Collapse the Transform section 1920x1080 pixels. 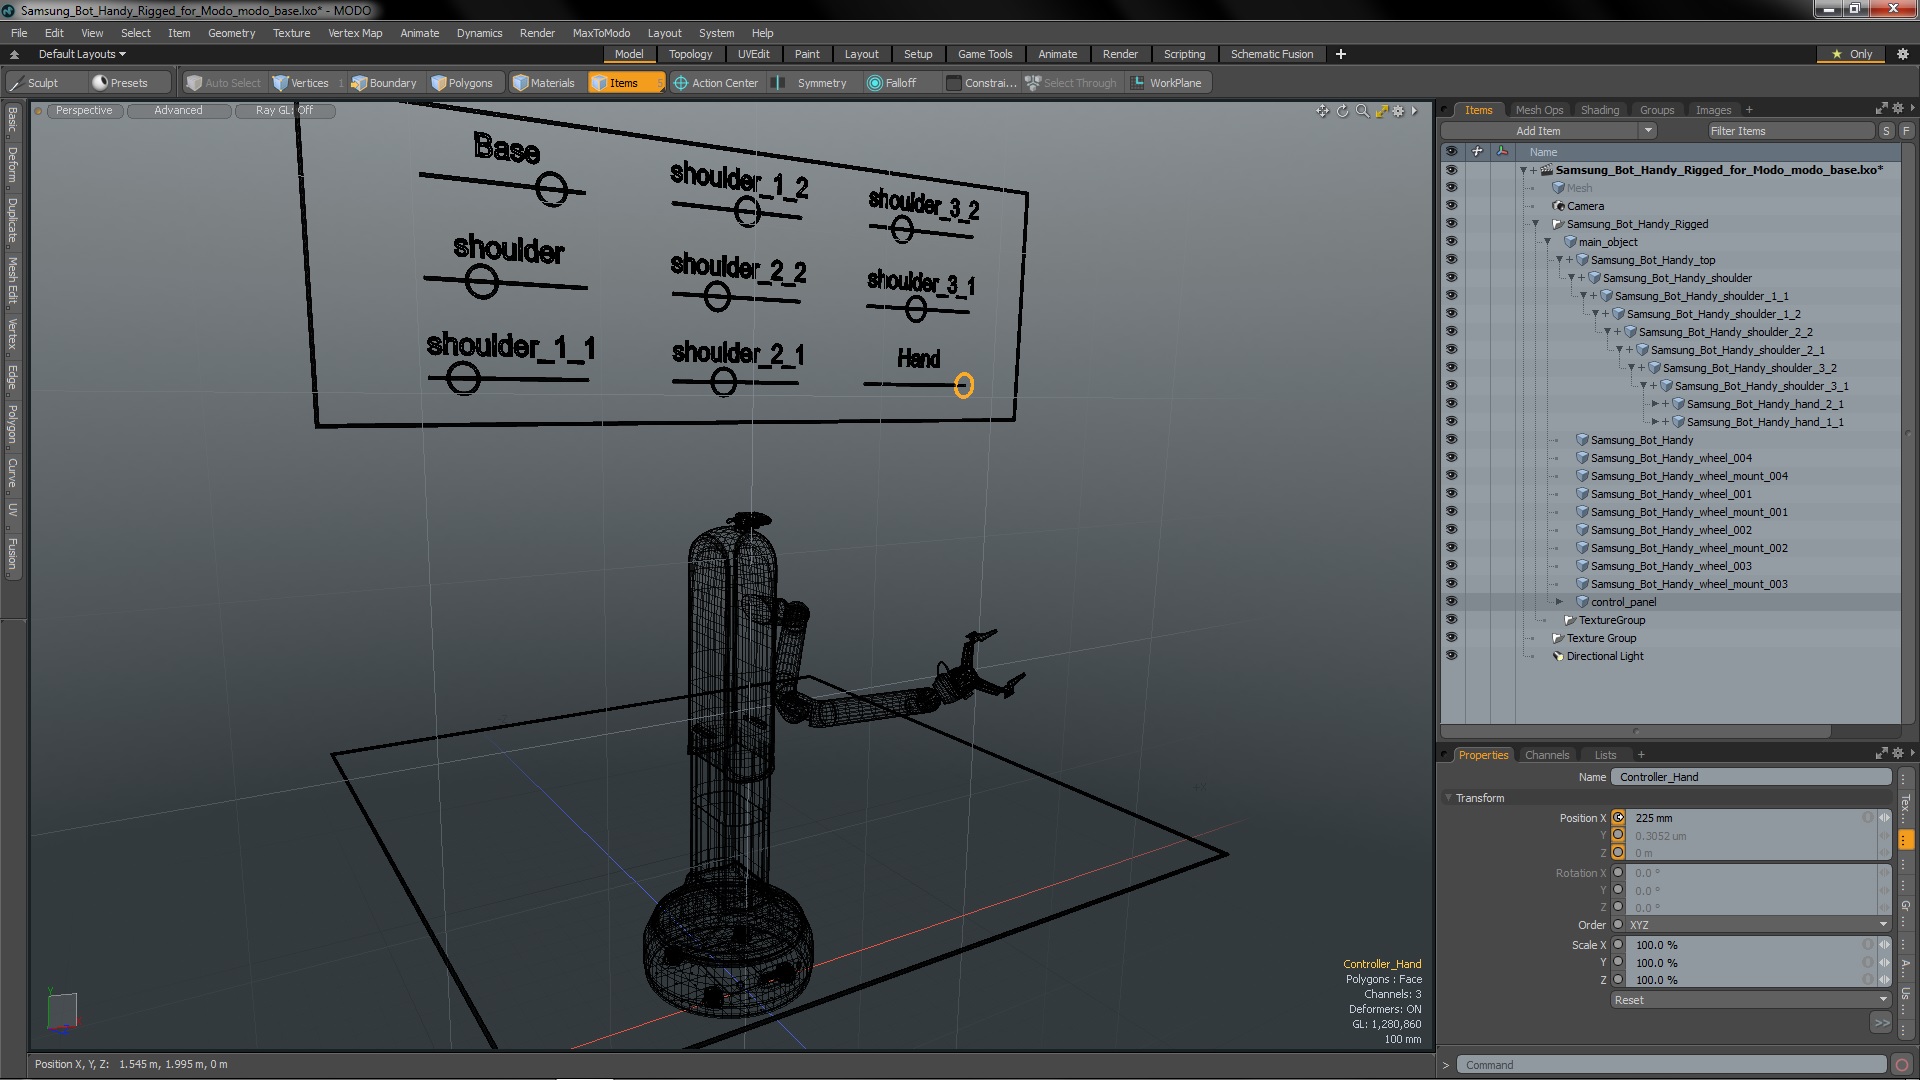1448,798
